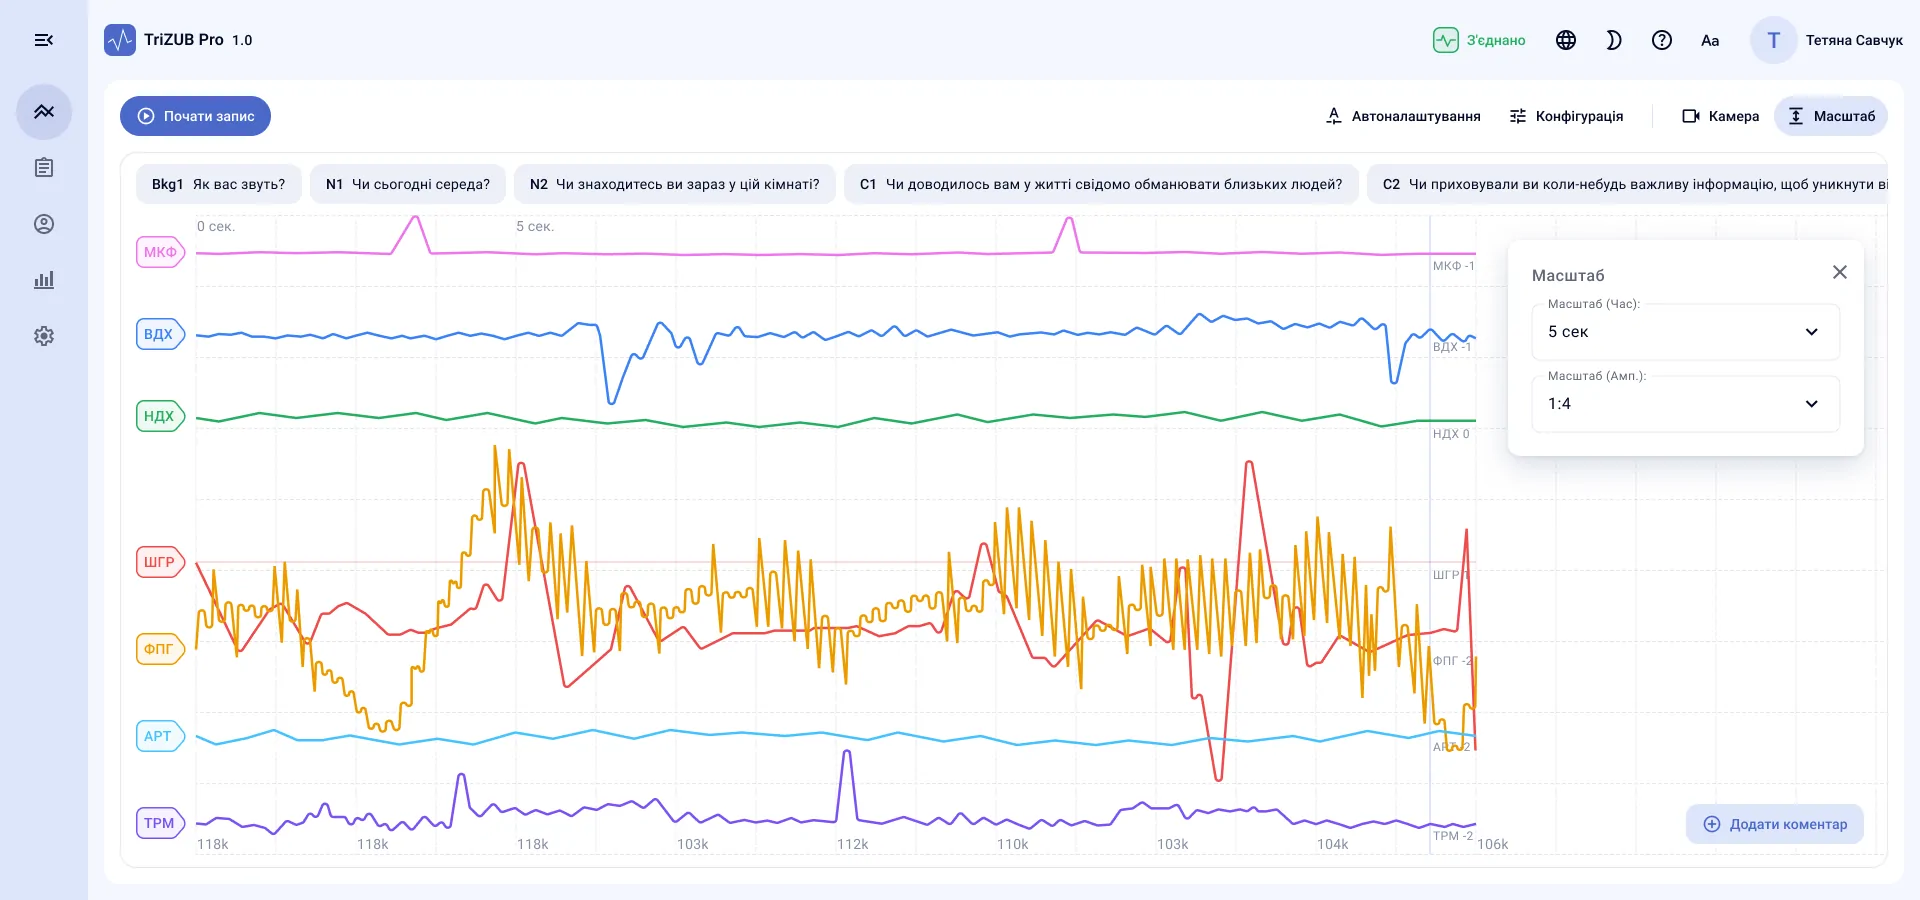Open the clipboard reports sidebar icon
This screenshot has height=900, width=1920.
coord(44,168)
